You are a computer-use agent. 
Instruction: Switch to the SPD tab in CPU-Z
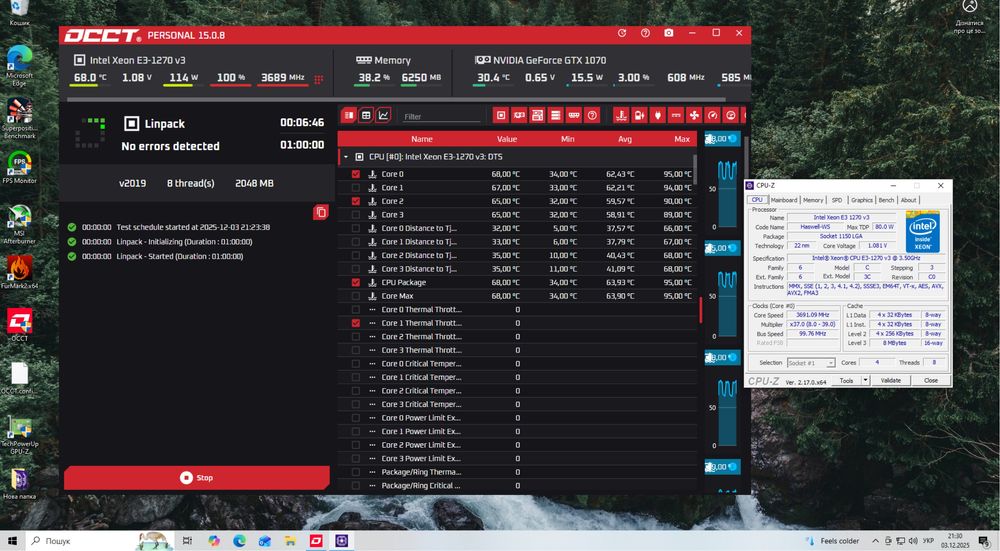coord(837,200)
